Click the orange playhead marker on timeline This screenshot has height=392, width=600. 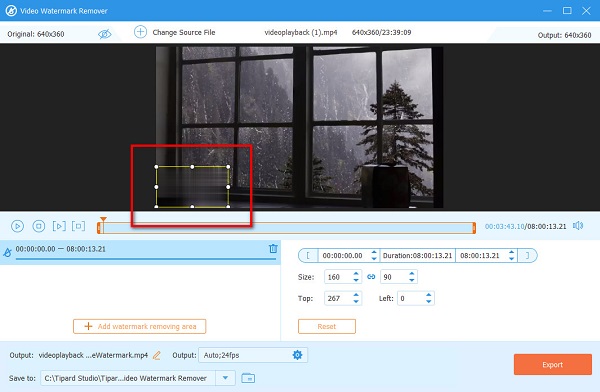pyautogui.click(x=103, y=220)
